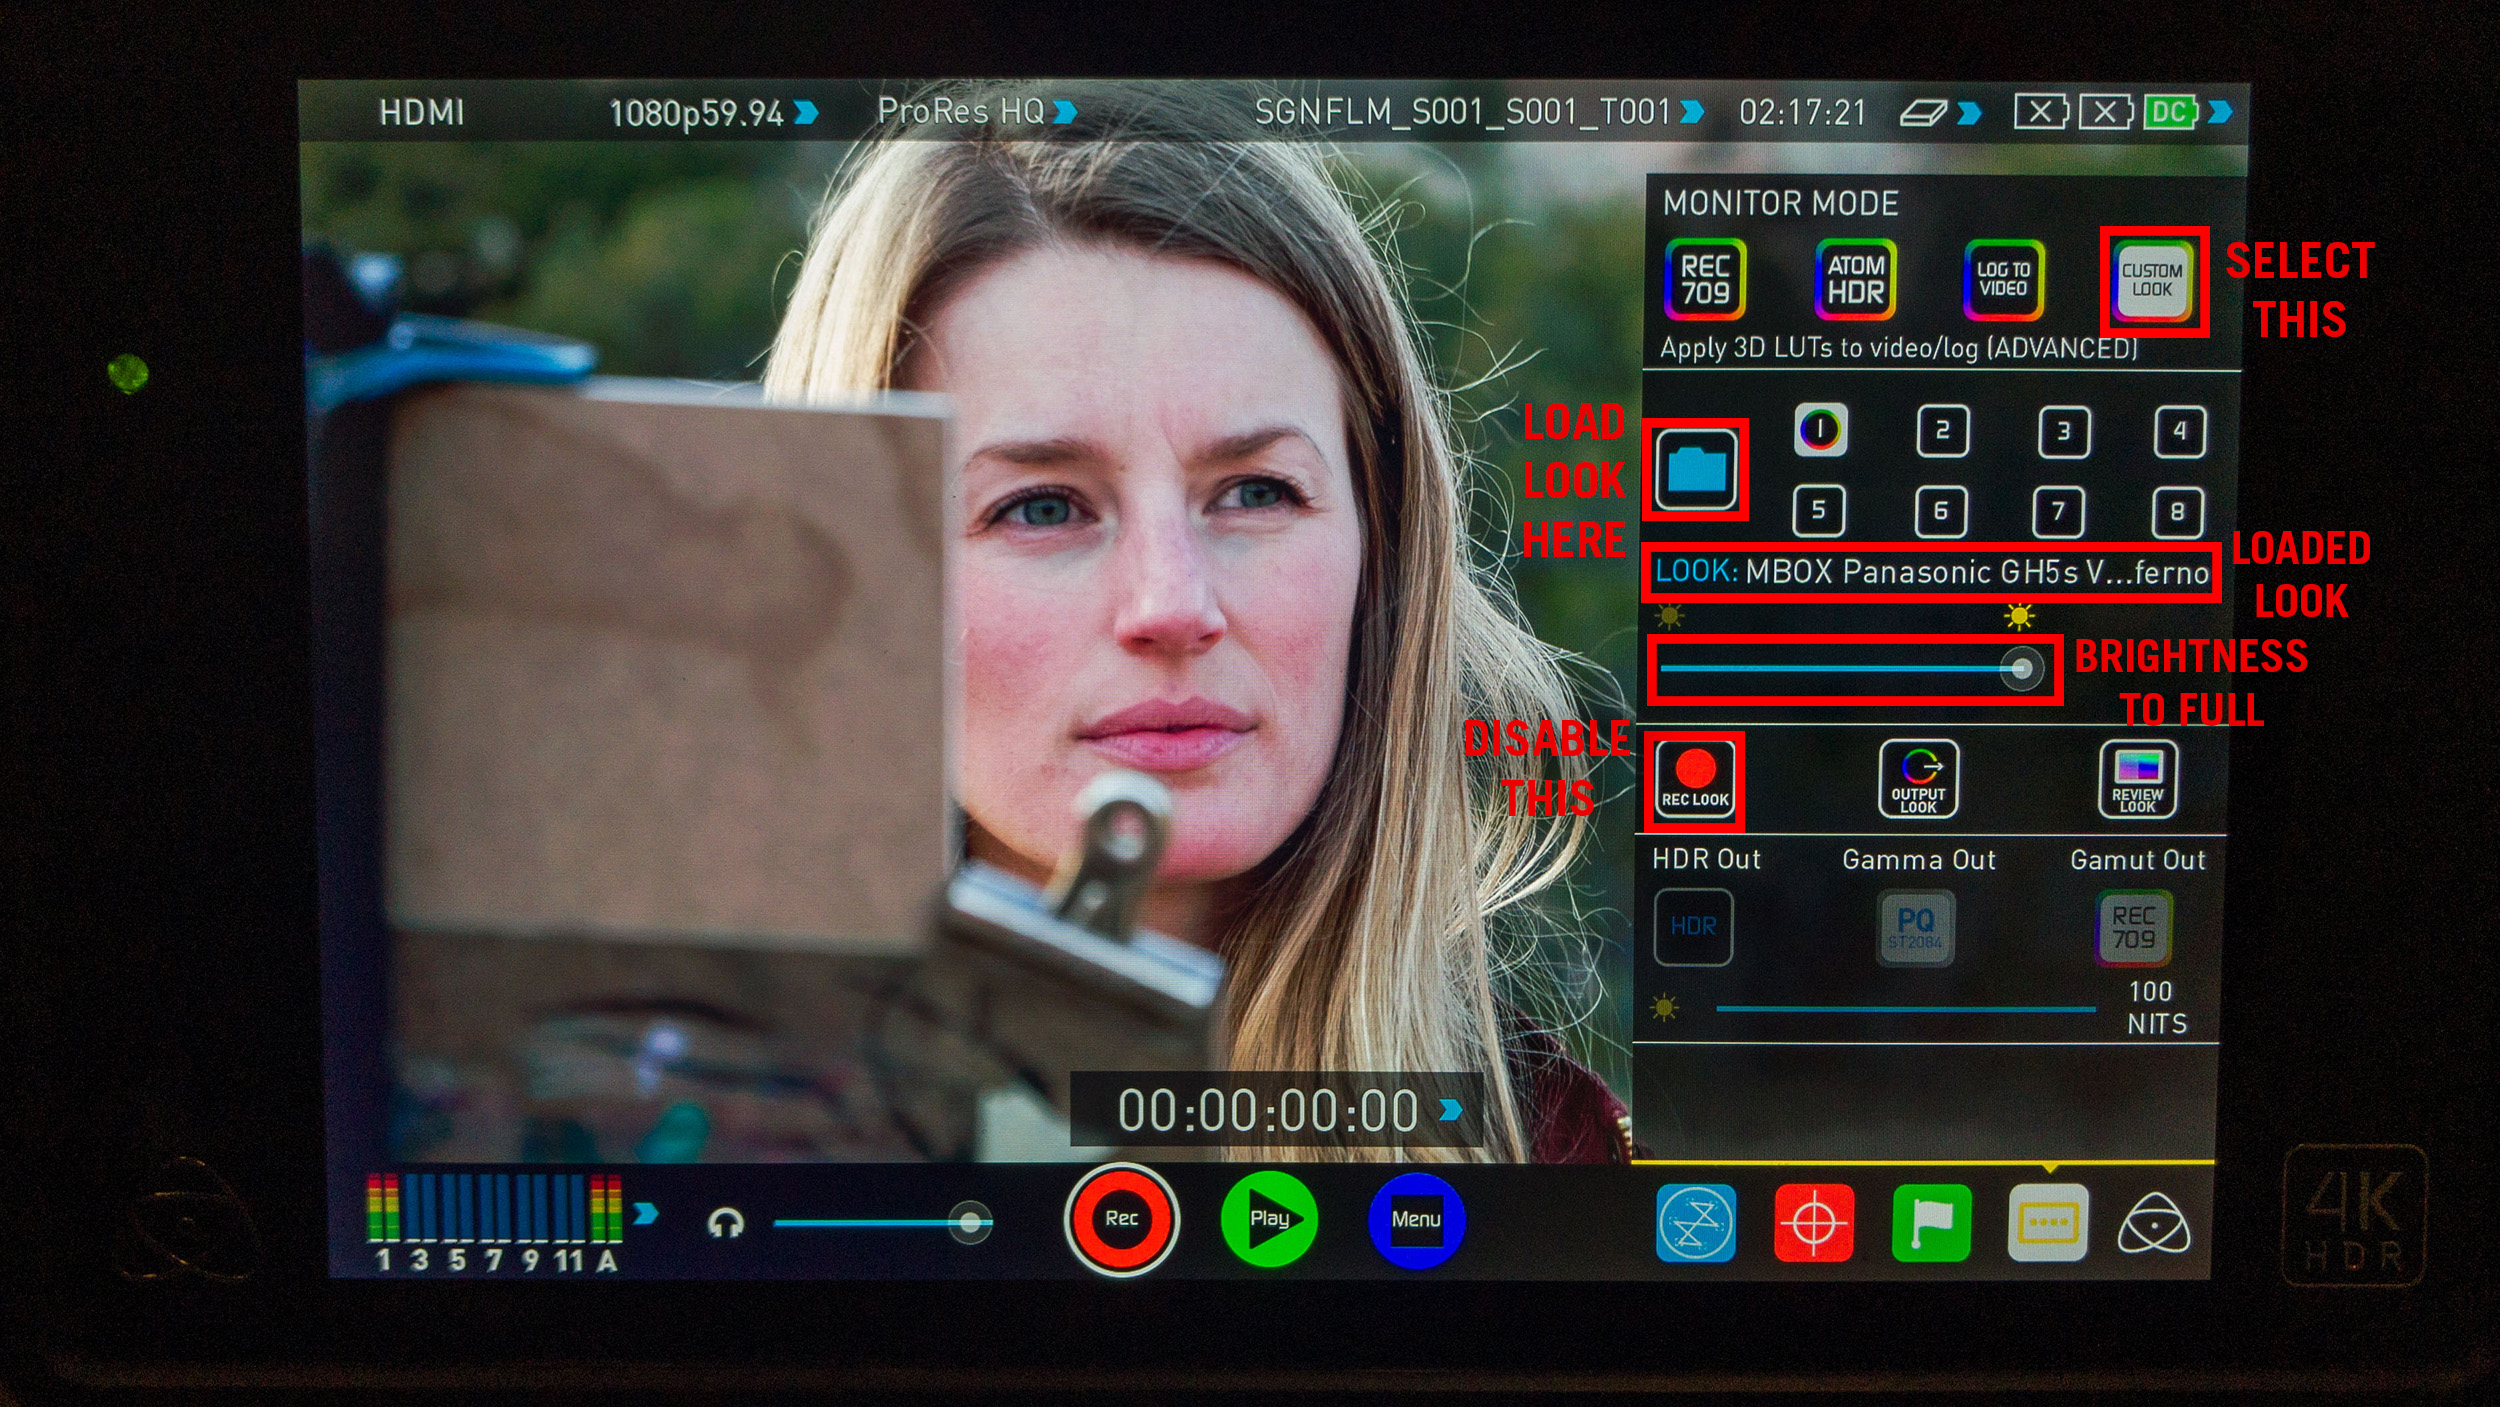Tap the 00:00:00:00 timecode display
Screen dimensions: 2500x1407
(1267, 1110)
